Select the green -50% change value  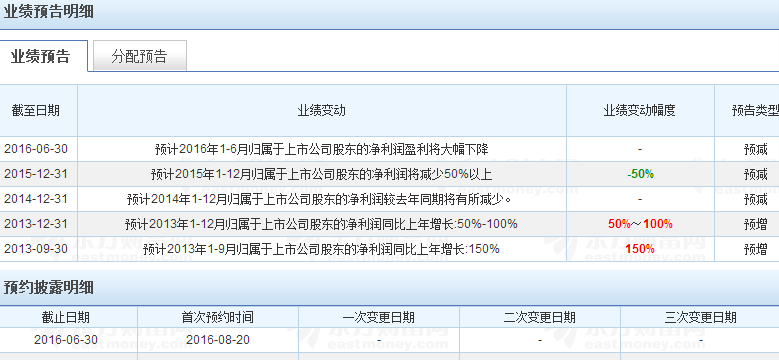[x=640, y=174]
